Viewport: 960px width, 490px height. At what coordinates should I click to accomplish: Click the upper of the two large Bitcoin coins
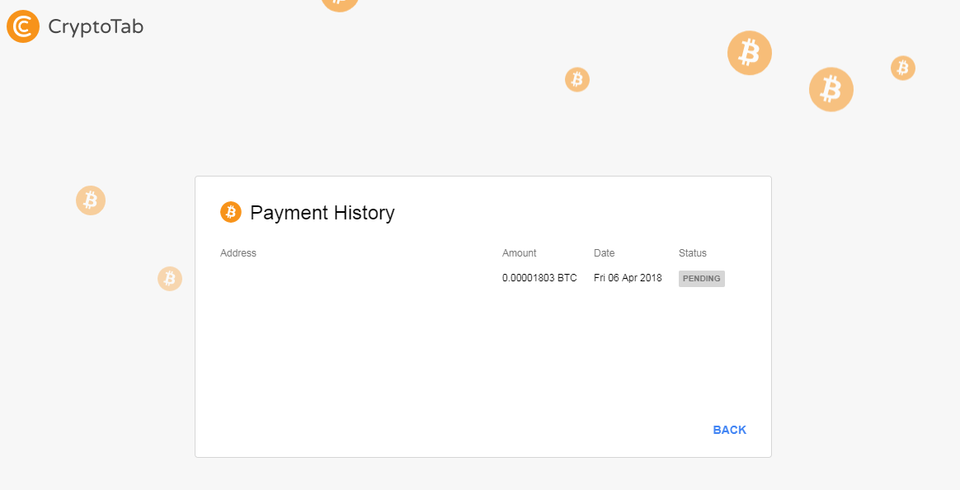(x=749, y=53)
